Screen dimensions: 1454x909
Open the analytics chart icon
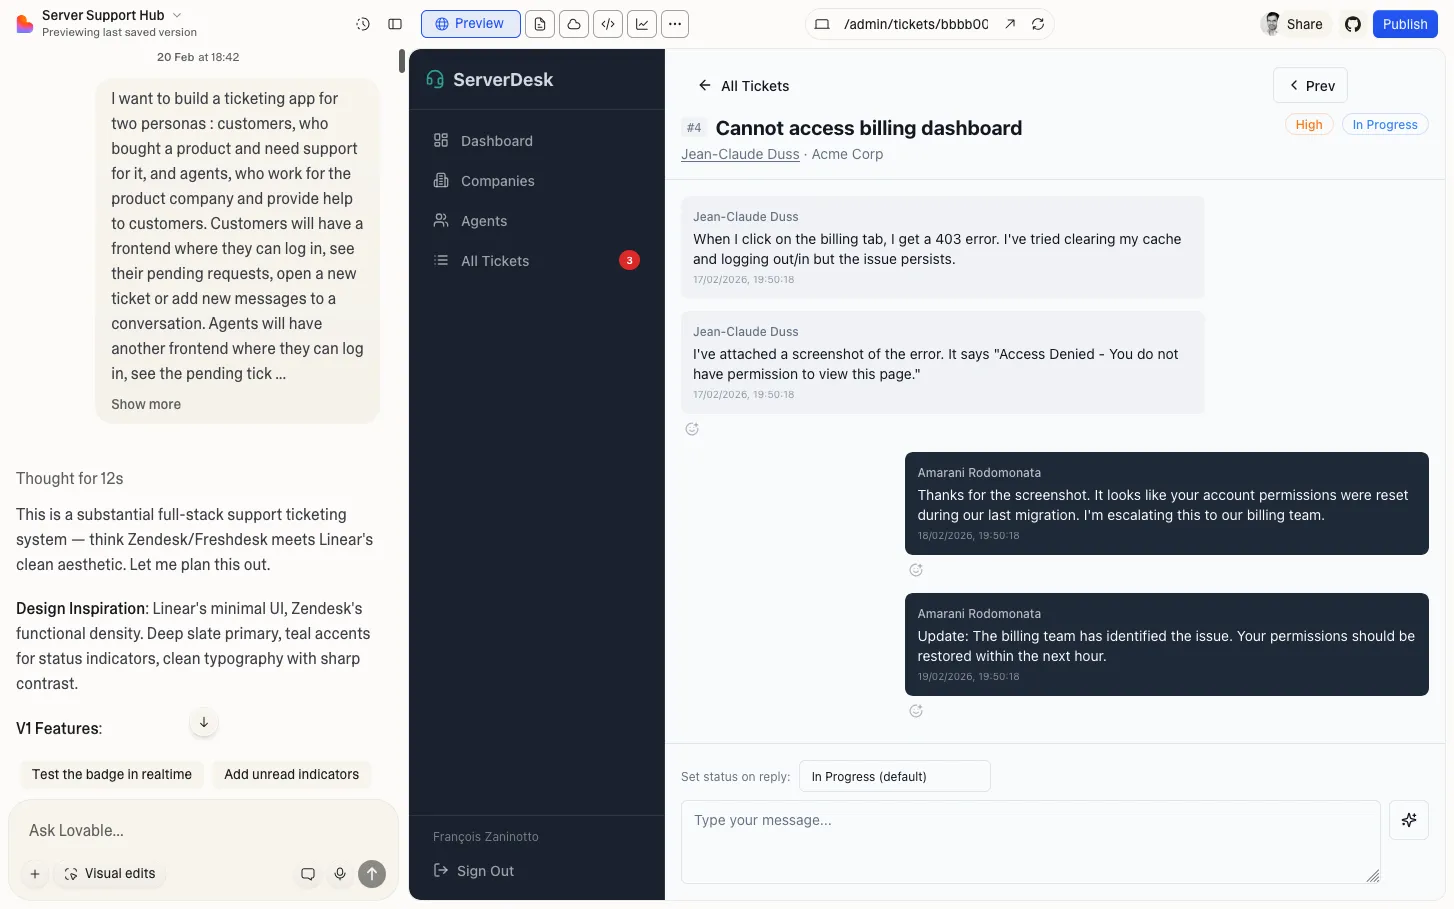pyautogui.click(x=641, y=24)
